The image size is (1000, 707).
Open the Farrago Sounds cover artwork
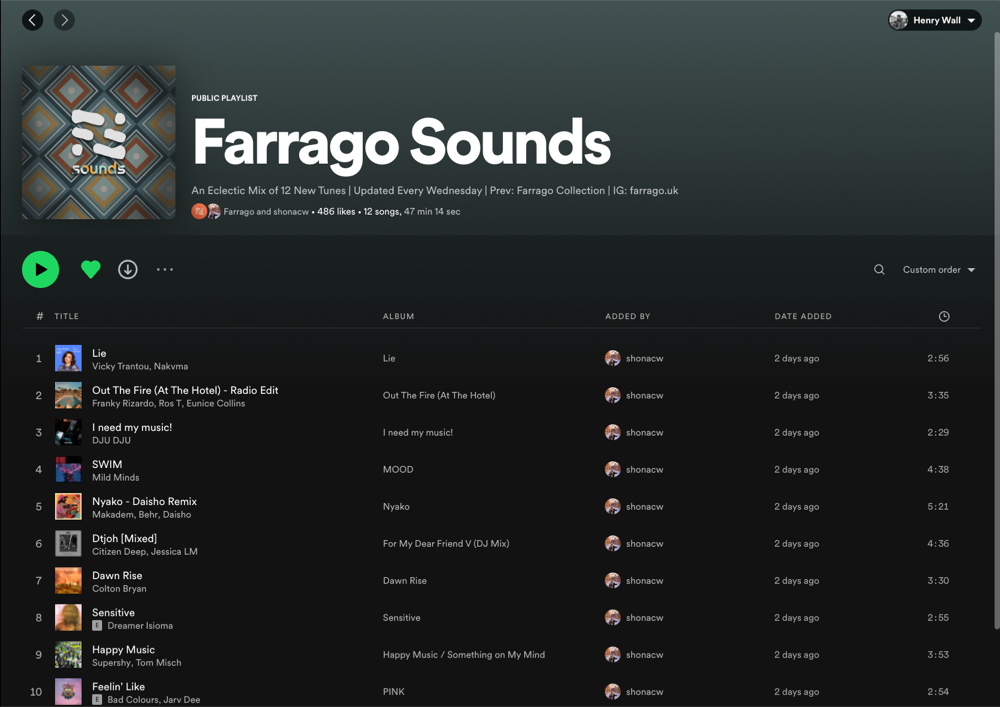[x=98, y=142]
